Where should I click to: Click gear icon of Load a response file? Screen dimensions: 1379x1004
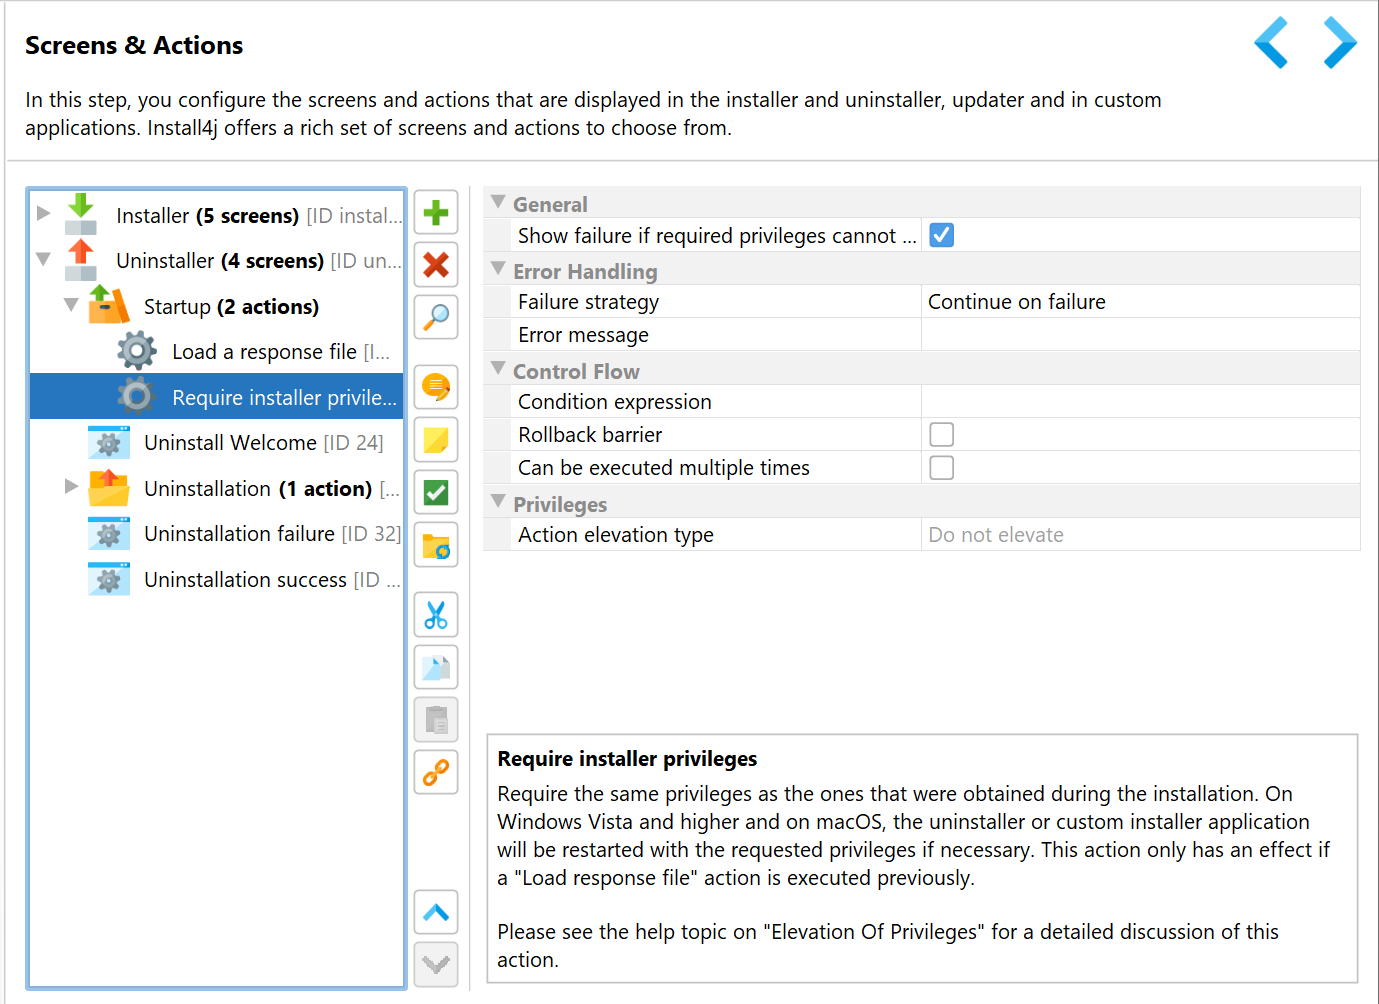pyautogui.click(x=137, y=351)
